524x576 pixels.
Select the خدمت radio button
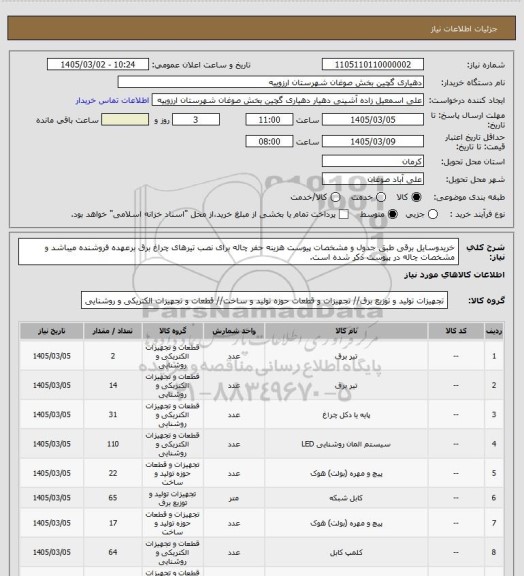(x=381, y=197)
